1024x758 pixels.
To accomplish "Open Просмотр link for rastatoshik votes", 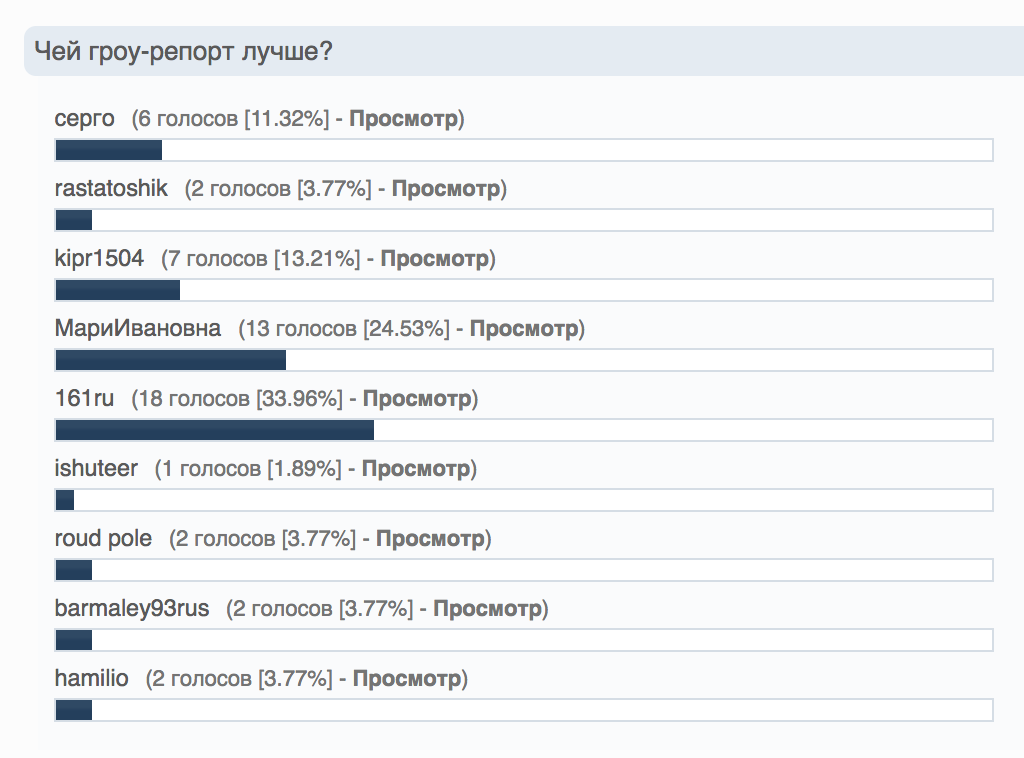I will (x=446, y=189).
